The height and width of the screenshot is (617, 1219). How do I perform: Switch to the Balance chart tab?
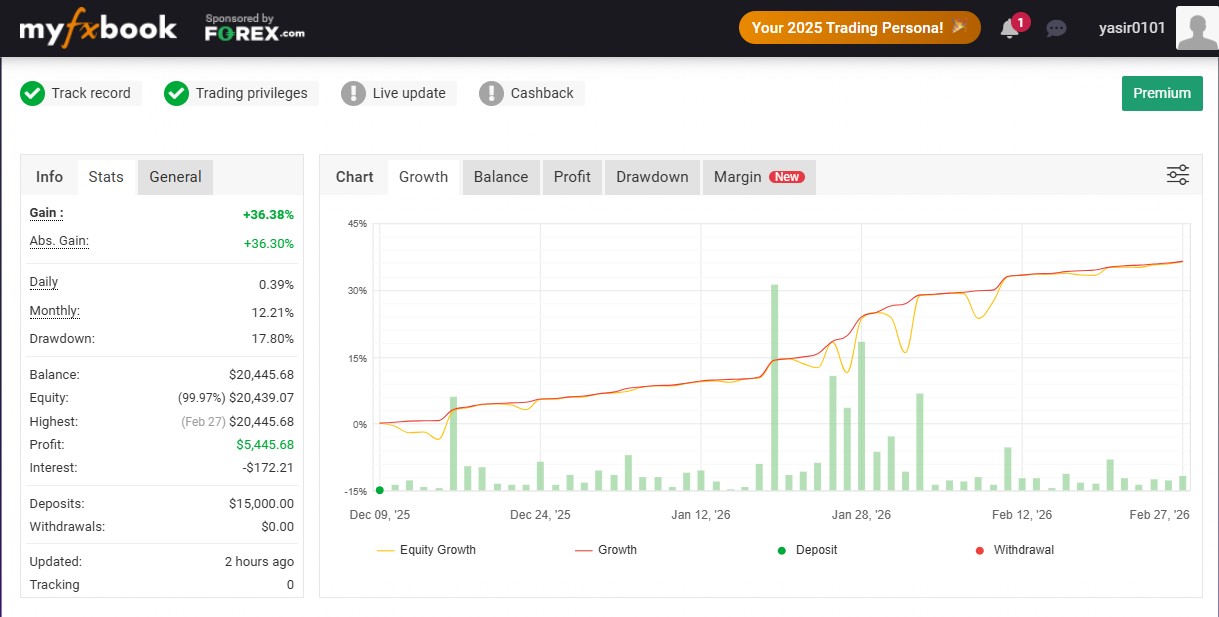coord(500,177)
